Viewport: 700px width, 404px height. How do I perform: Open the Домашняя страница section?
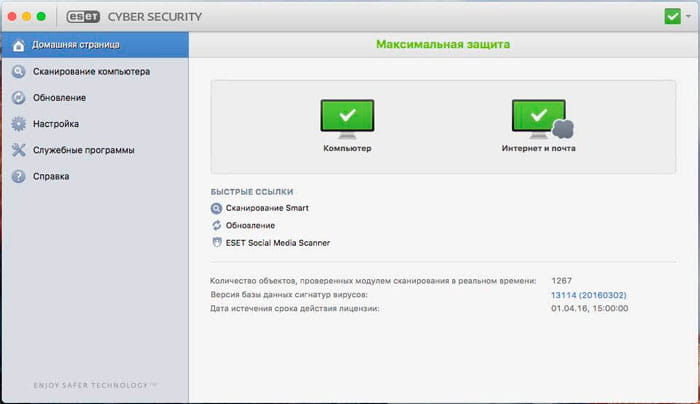click(95, 45)
